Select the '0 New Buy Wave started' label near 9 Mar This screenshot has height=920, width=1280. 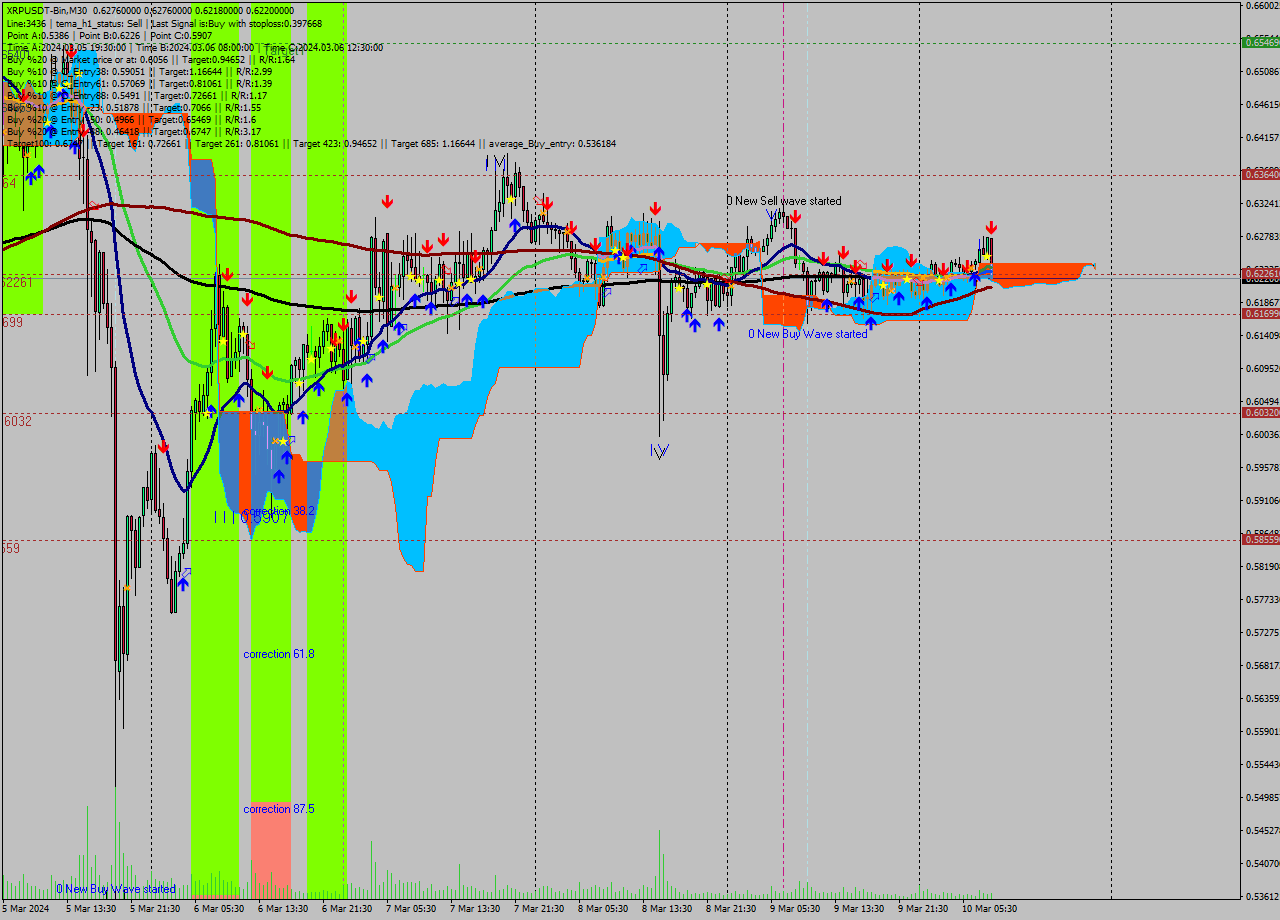point(808,334)
